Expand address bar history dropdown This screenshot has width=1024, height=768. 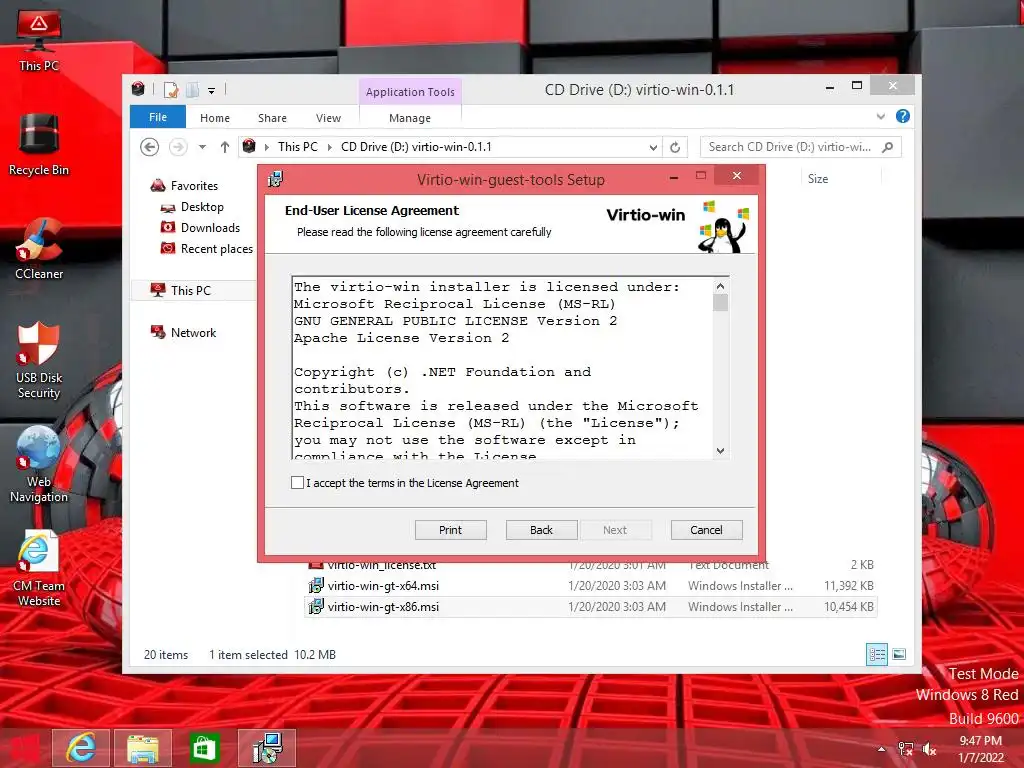coord(652,148)
